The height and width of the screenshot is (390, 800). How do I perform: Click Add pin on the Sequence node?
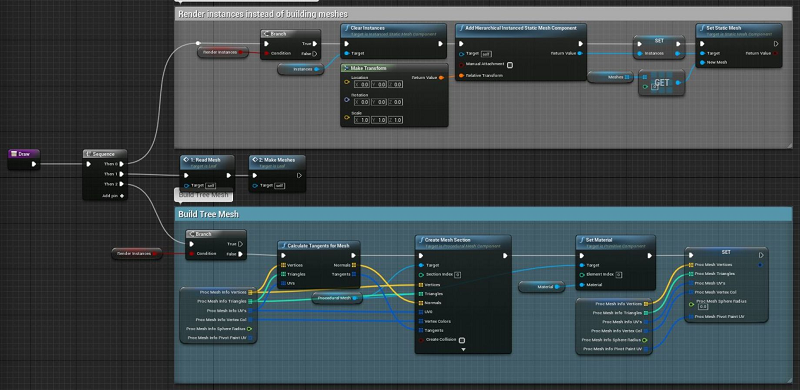[114, 195]
